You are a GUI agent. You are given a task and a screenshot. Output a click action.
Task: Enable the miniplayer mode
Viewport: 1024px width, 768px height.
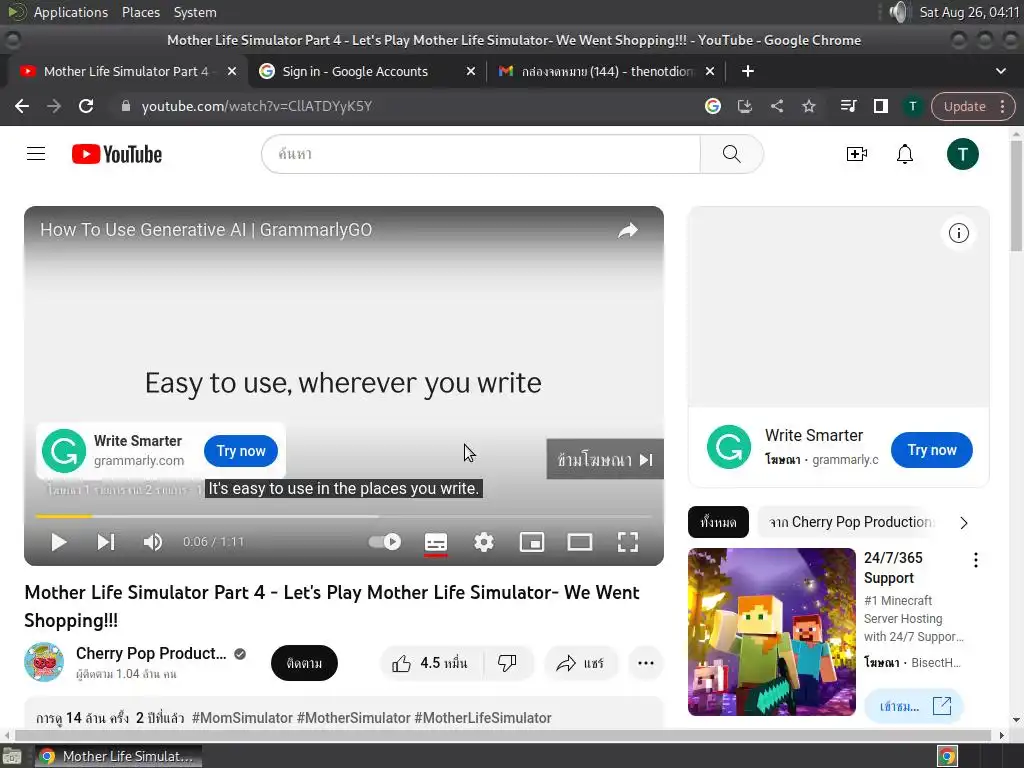click(532, 542)
